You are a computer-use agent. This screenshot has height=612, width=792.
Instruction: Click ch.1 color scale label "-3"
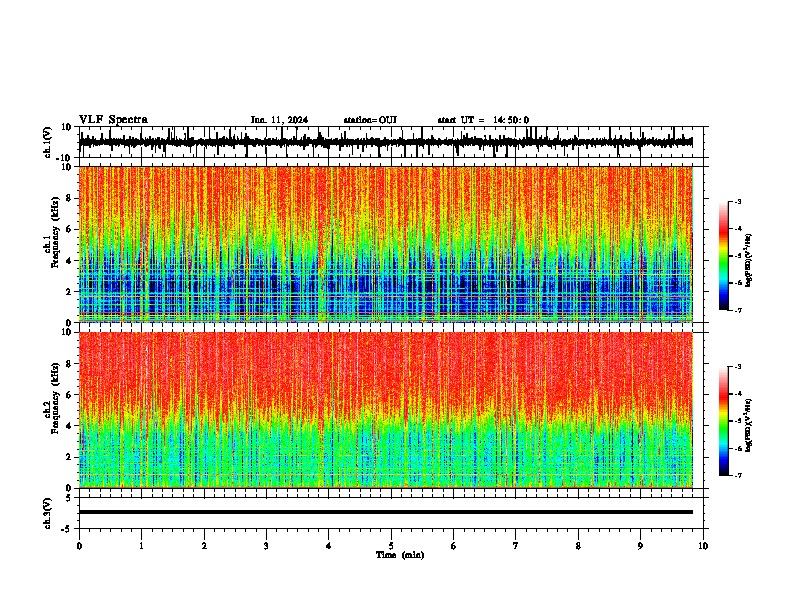(x=737, y=201)
